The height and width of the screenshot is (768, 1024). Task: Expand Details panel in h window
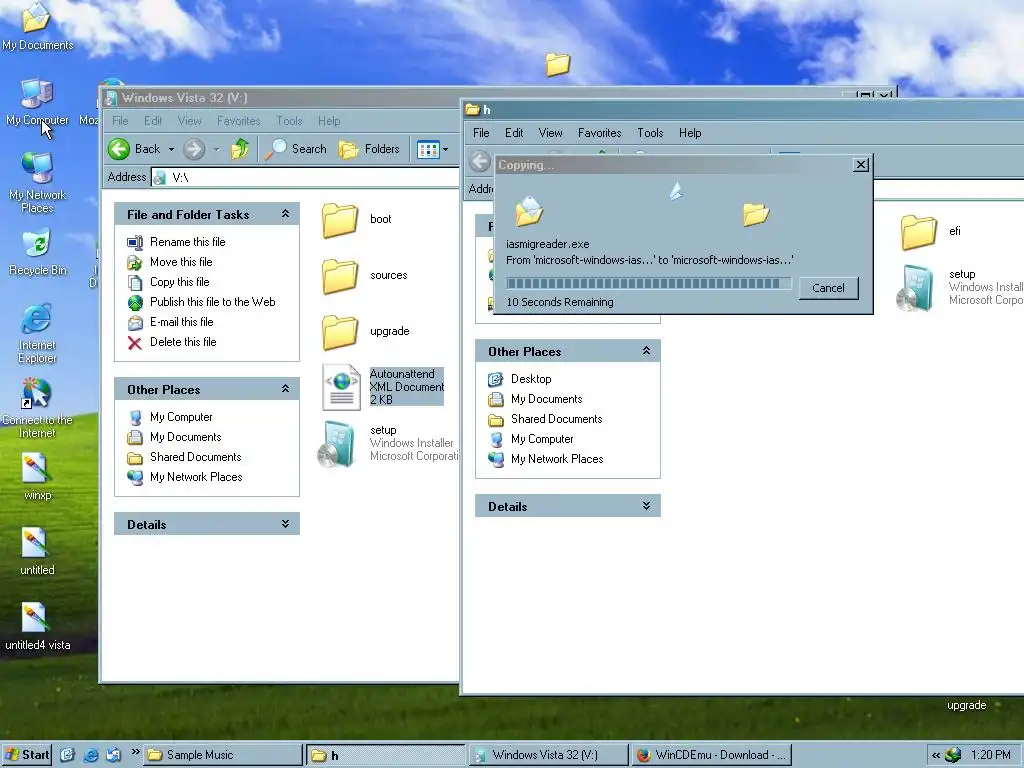[646, 505]
